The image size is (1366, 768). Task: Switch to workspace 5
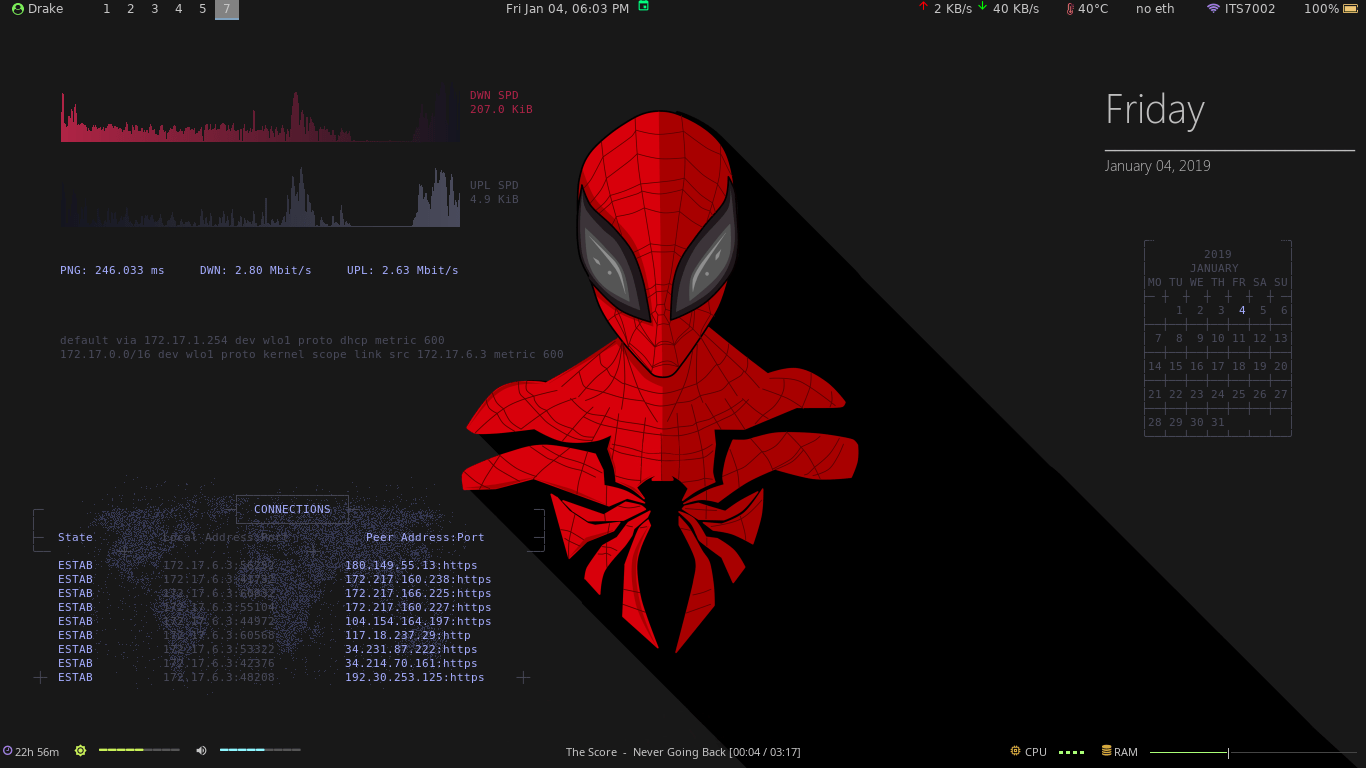[x=202, y=9]
